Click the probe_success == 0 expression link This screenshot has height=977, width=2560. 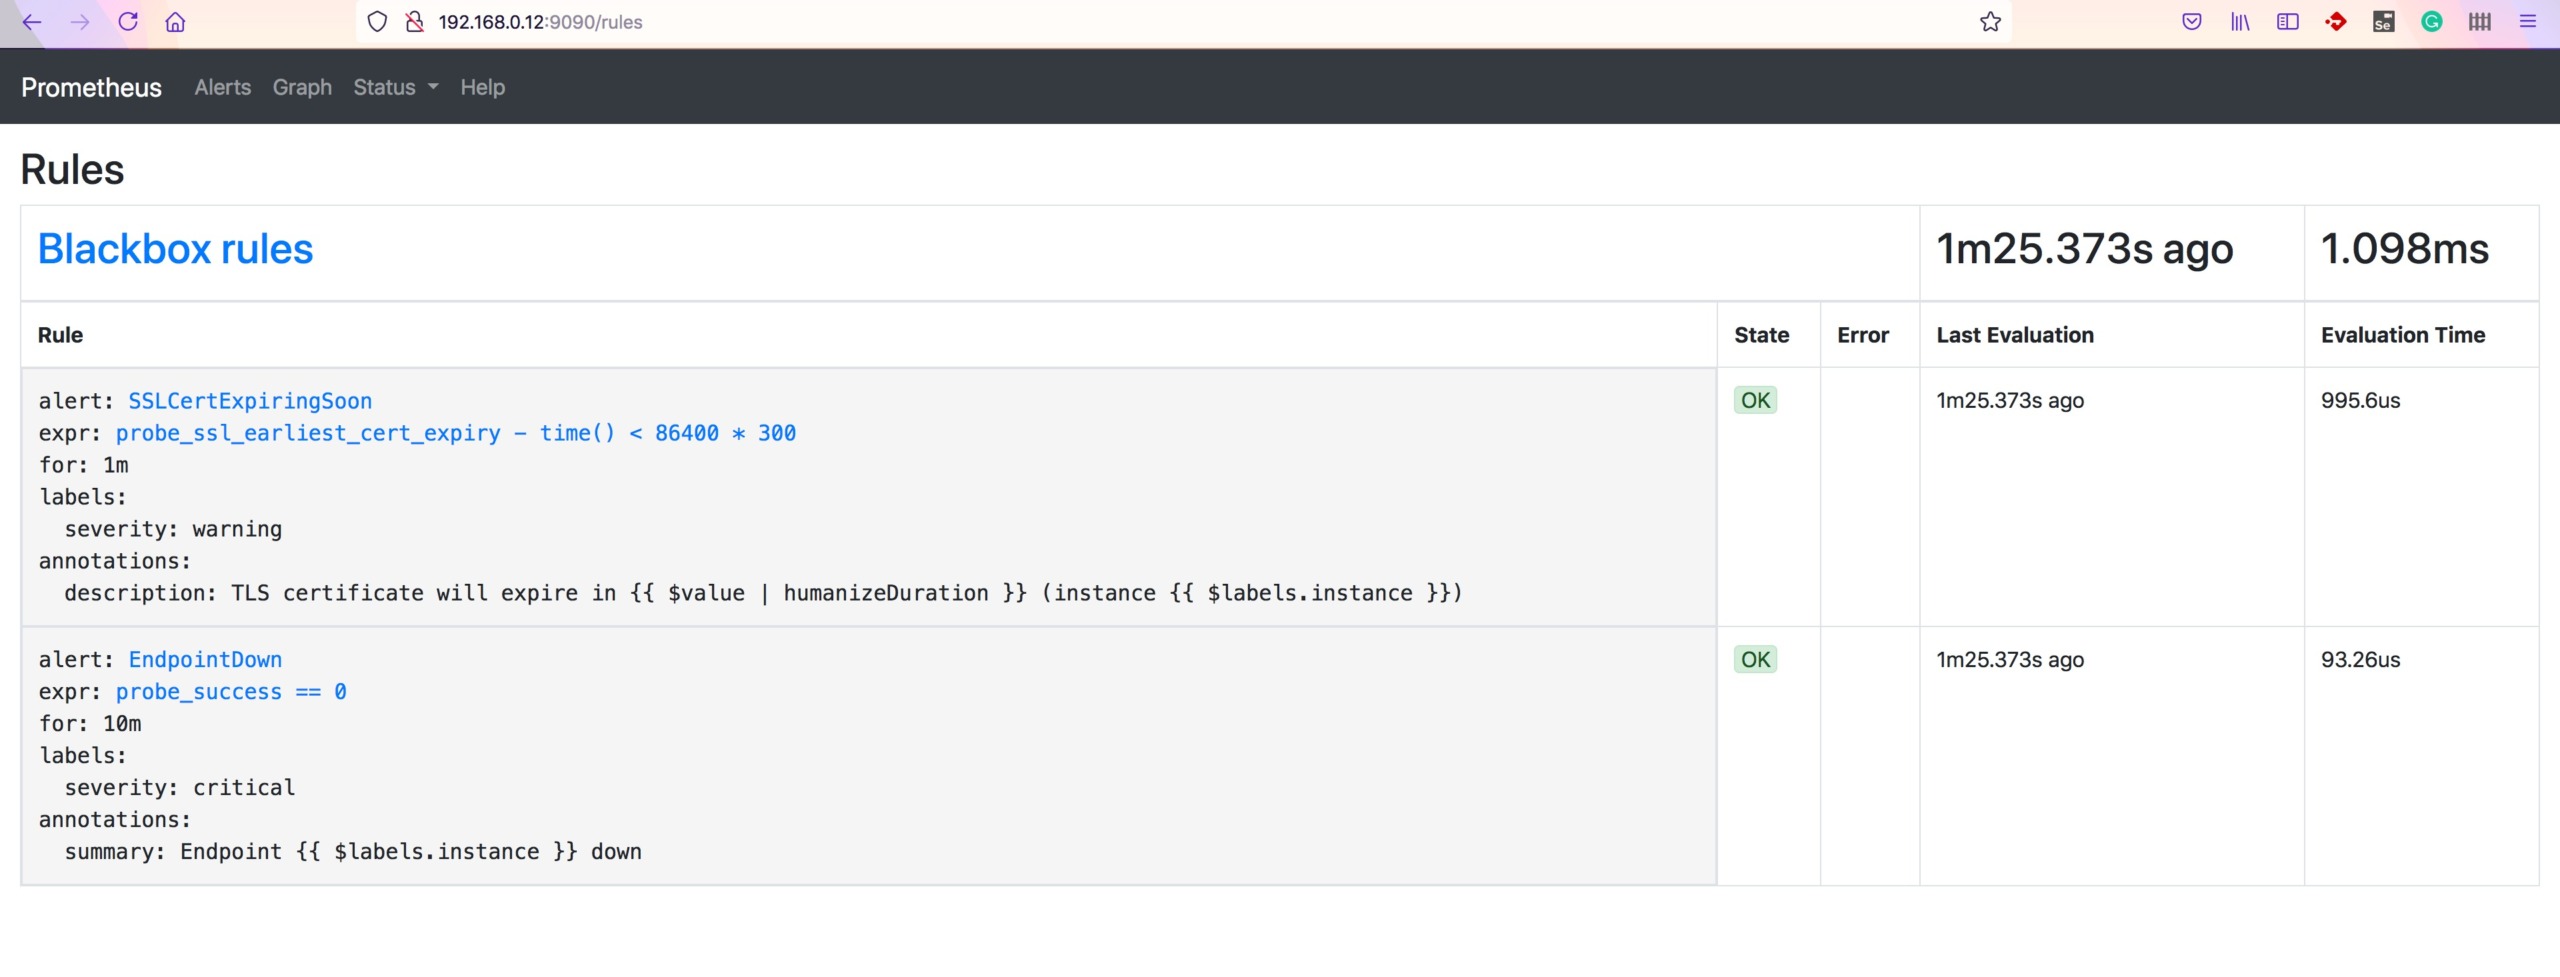231,692
